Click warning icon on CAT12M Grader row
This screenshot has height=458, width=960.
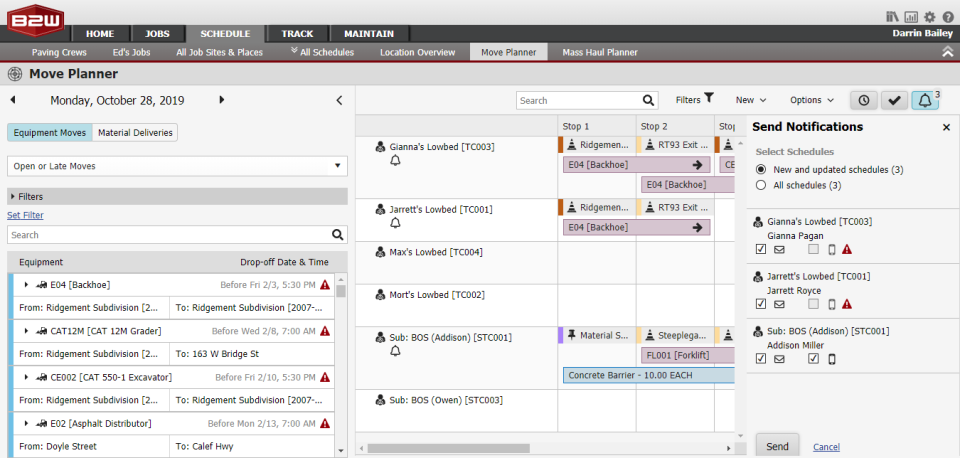coord(325,331)
